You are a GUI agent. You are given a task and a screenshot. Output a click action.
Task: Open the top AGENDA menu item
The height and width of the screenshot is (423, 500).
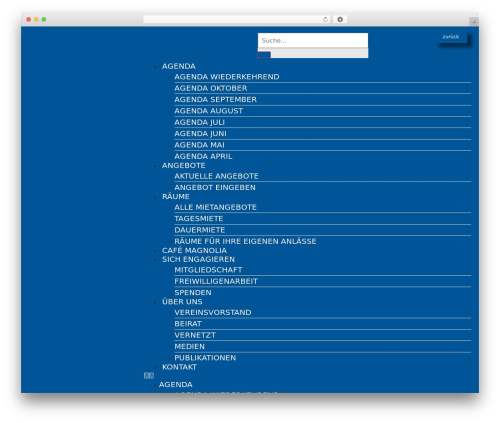179,66
